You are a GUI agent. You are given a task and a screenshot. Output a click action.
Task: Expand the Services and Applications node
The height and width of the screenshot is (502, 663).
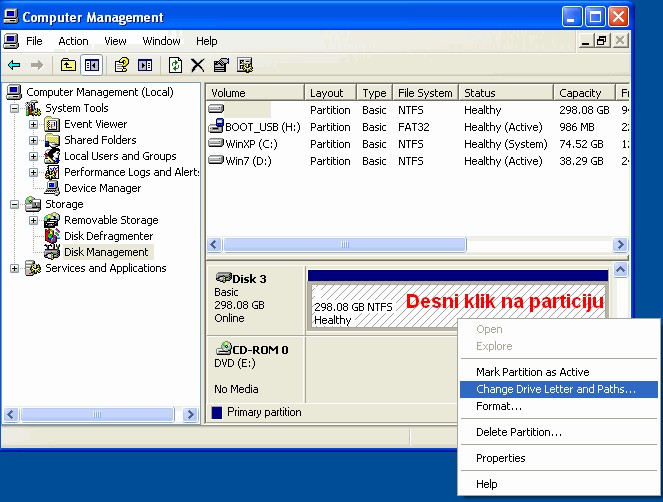15,269
